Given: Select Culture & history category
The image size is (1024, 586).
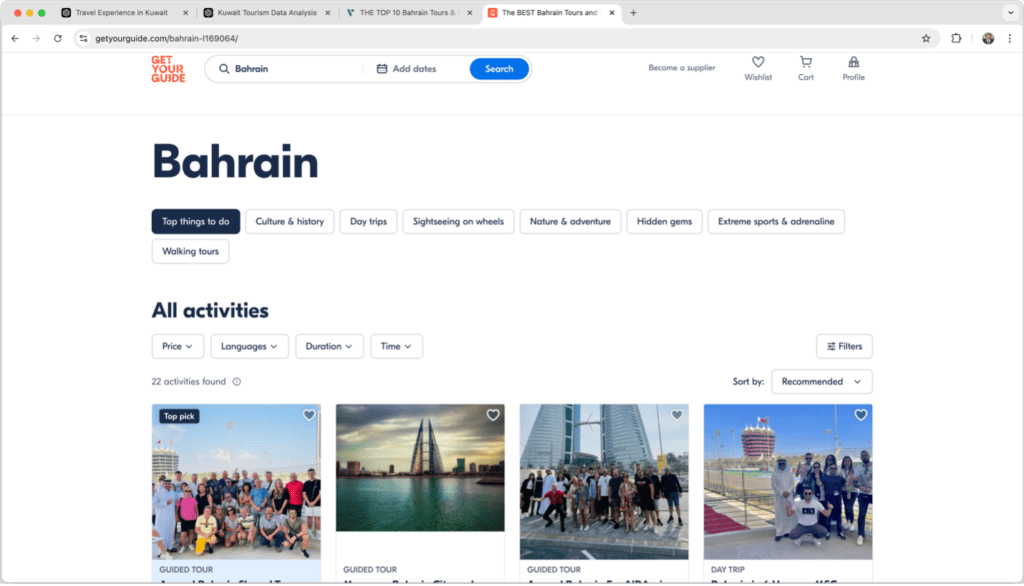Looking at the screenshot, I should pos(290,221).
